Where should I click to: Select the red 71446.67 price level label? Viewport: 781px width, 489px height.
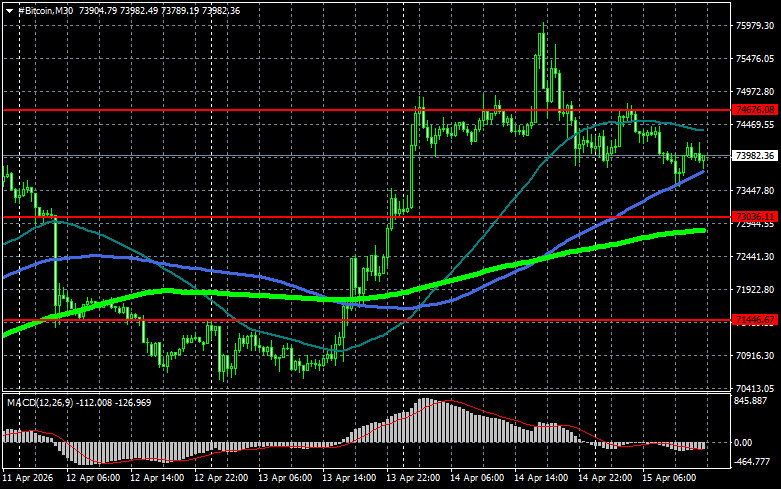coord(755,320)
